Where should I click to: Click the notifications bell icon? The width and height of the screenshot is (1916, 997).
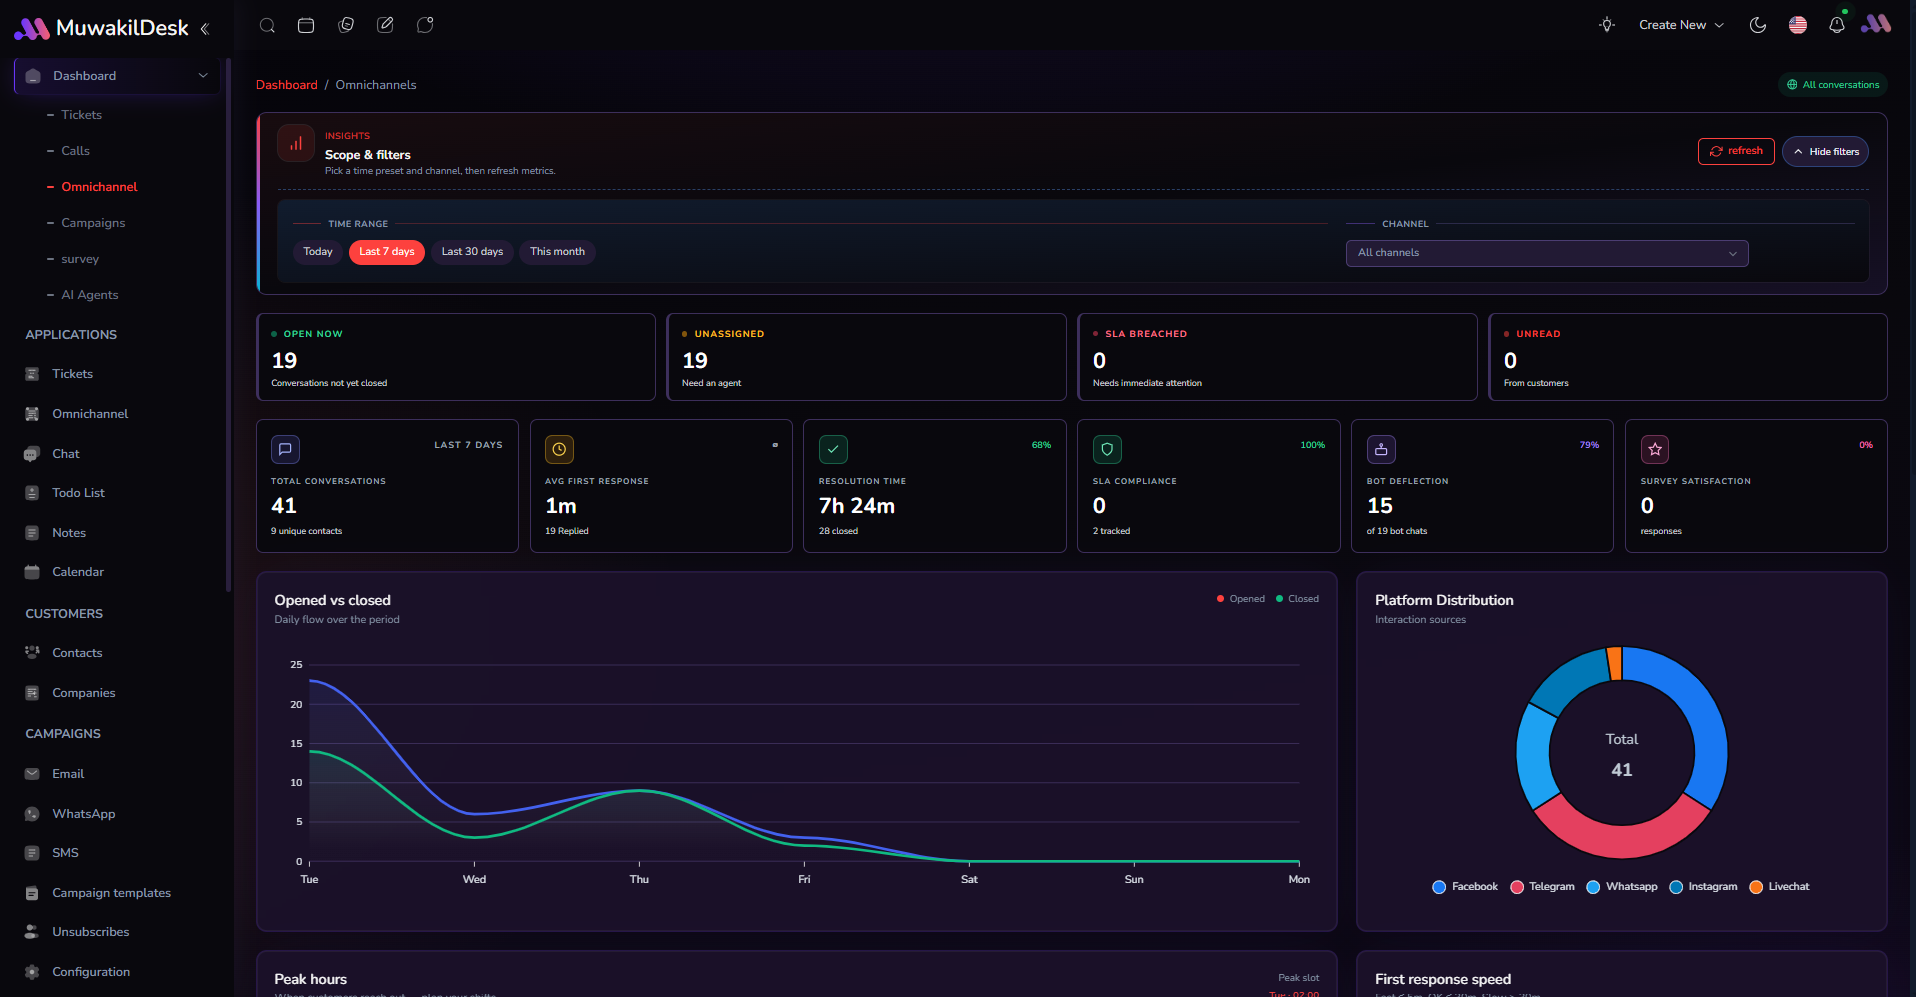point(1837,25)
